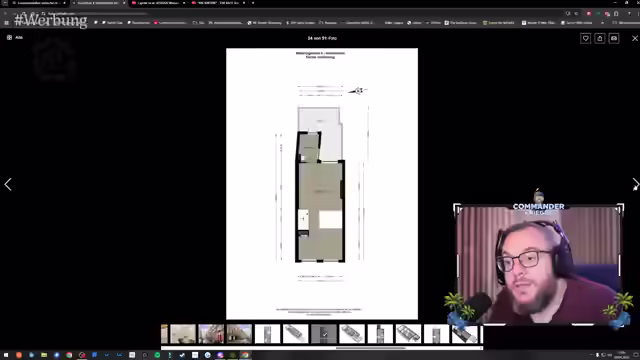The image size is (640, 360).
Task: Close the third browser tab
Action: pos(184,3)
